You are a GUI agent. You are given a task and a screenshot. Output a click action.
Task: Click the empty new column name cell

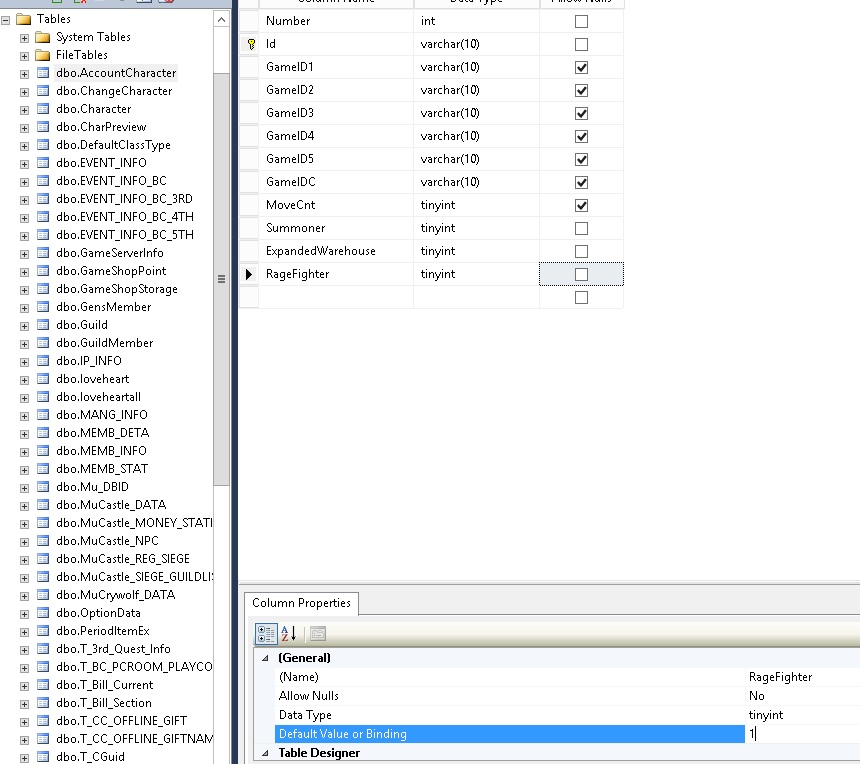click(x=336, y=297)
